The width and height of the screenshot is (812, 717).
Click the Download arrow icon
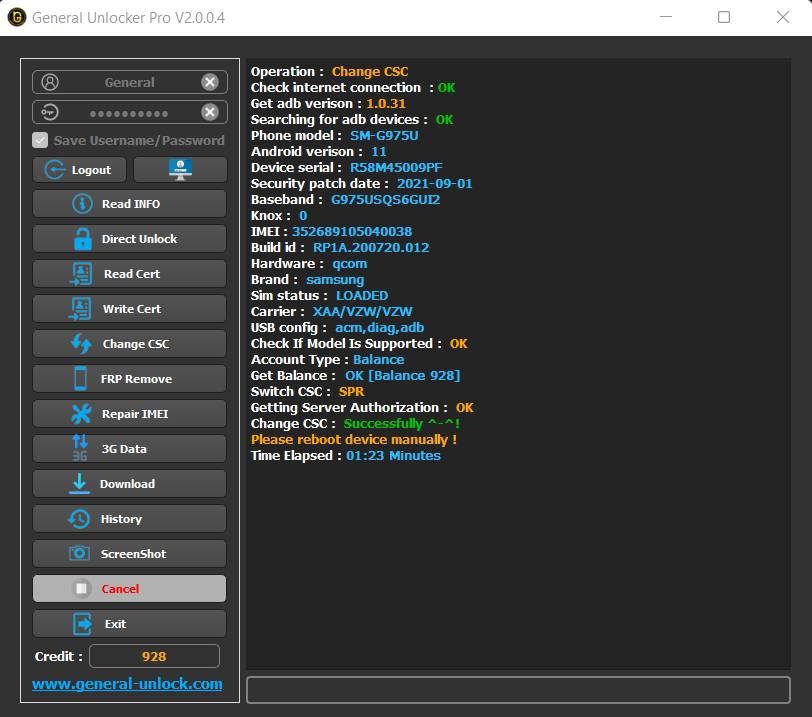tap(79, 483)
